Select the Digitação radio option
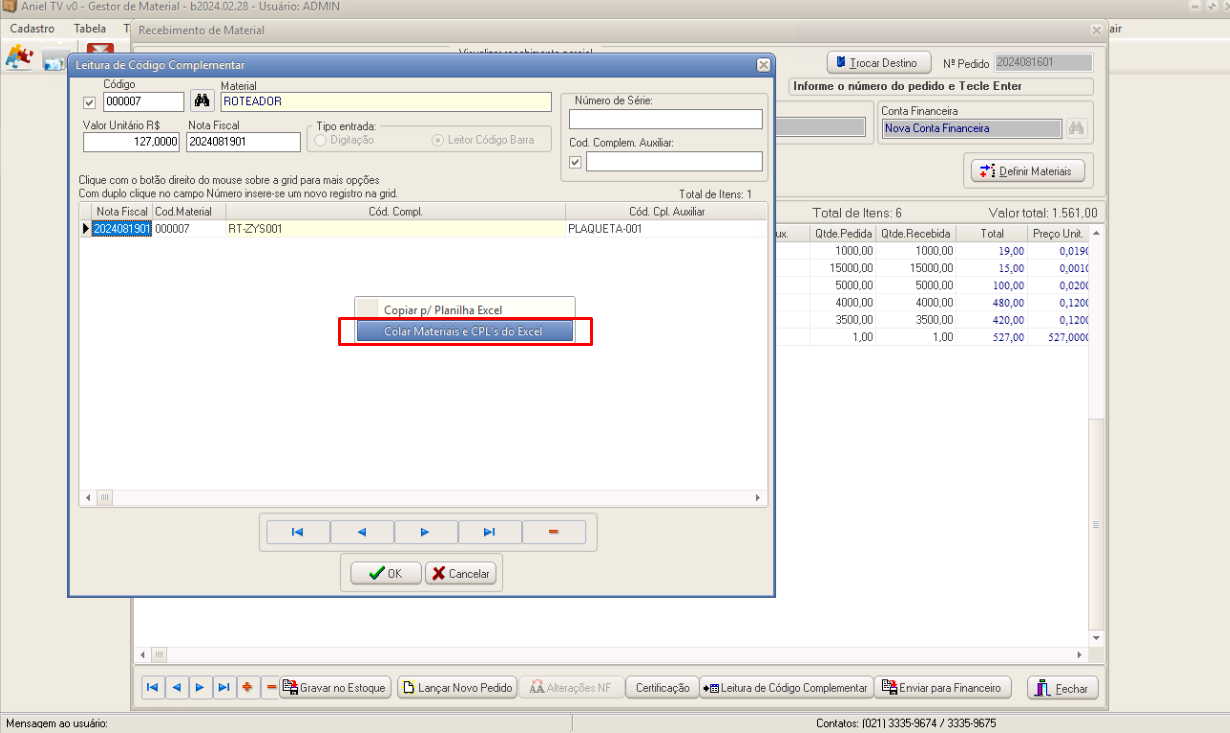 pyautogui.click(x=321, y=140)
